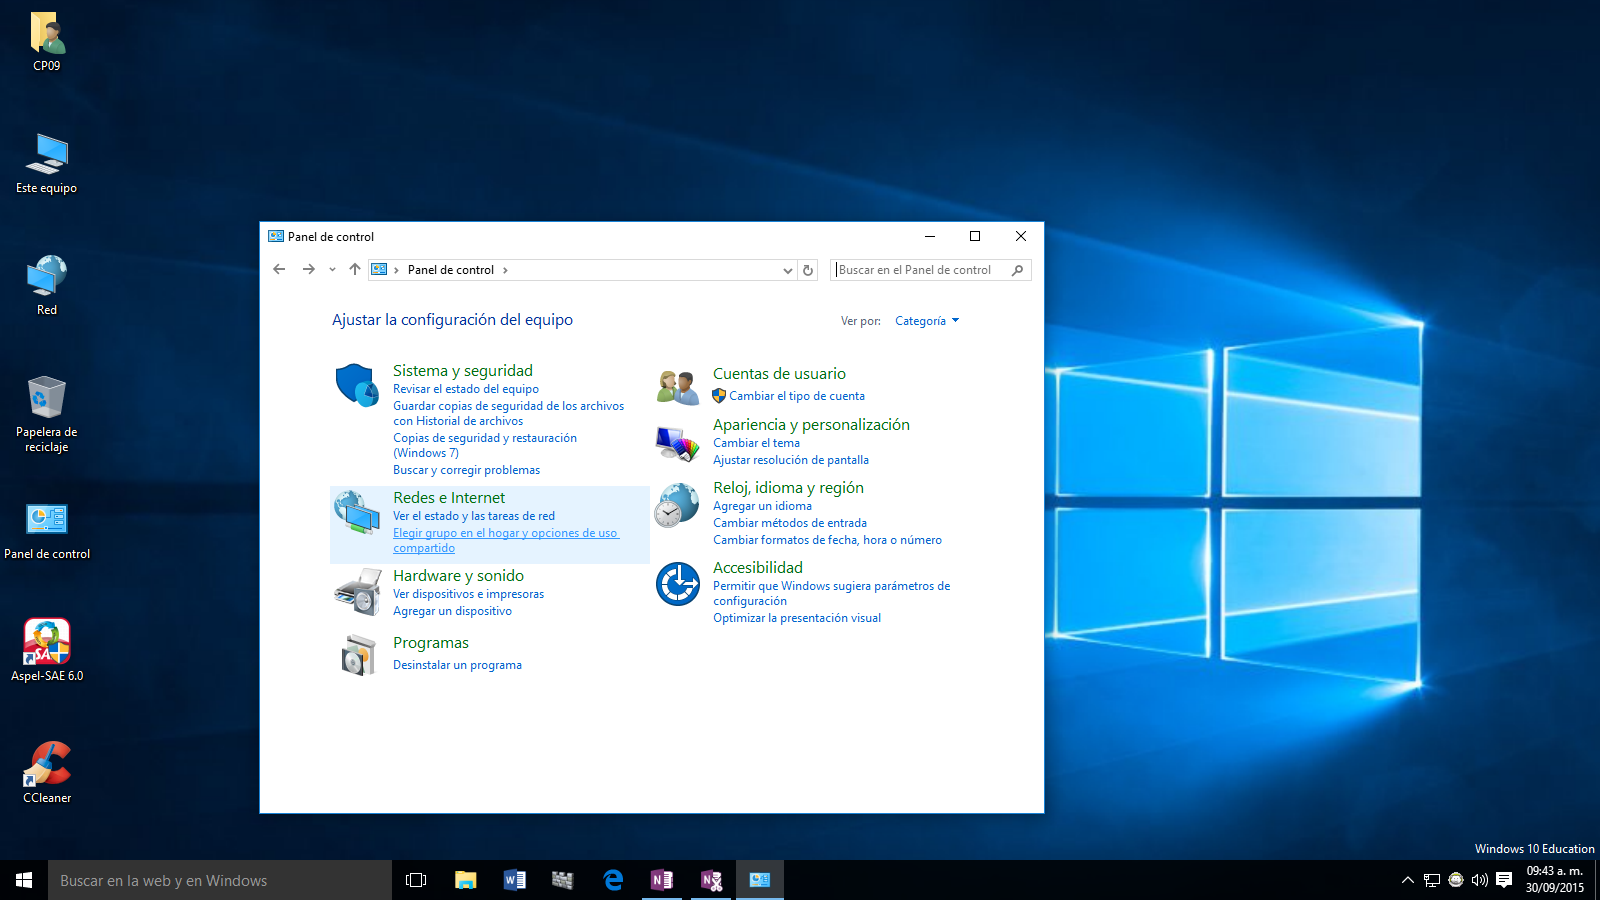
Task: Expand the chevron after Panel de control breadcrumb
Action: tap(505, 270)
